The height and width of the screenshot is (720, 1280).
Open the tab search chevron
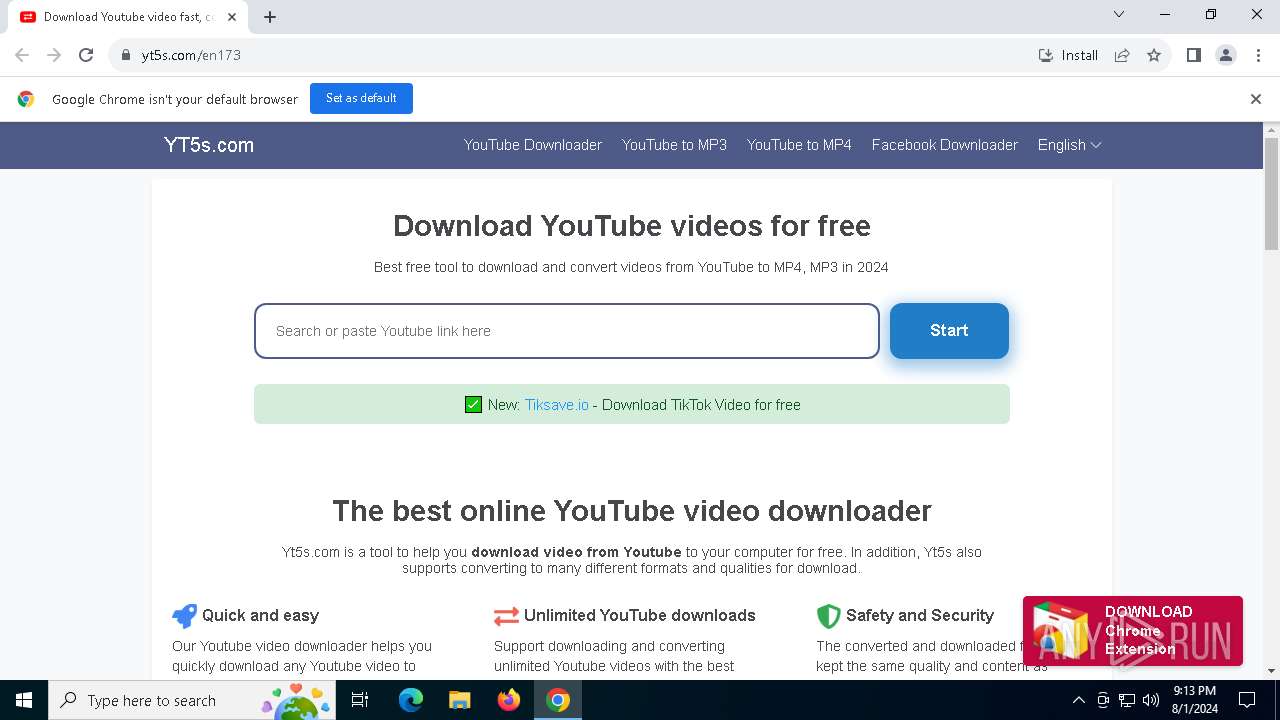pyautogui.click(x=1119, y=15)
